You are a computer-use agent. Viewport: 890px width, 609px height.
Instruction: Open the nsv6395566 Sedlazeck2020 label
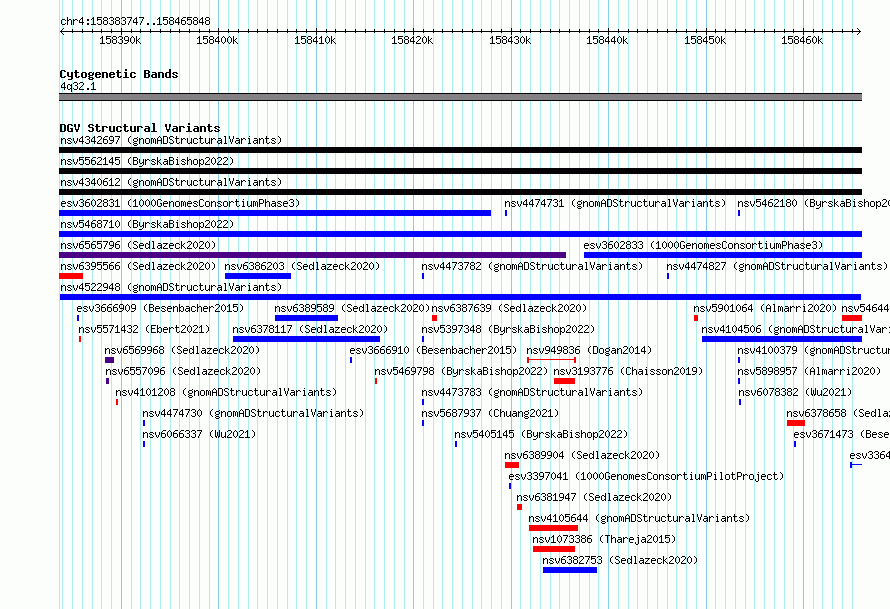click(138, 266)
